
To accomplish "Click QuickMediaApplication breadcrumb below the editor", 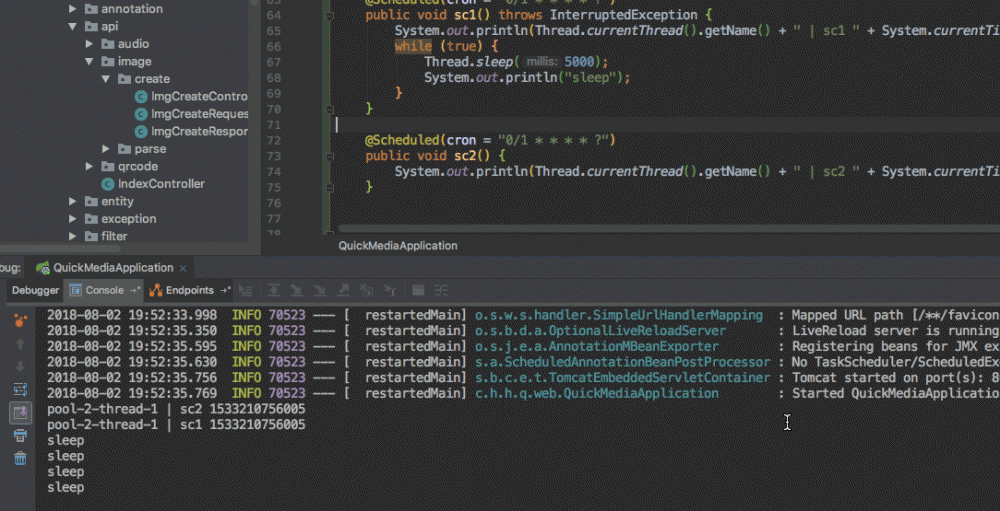I will click(x=397, y=245).
